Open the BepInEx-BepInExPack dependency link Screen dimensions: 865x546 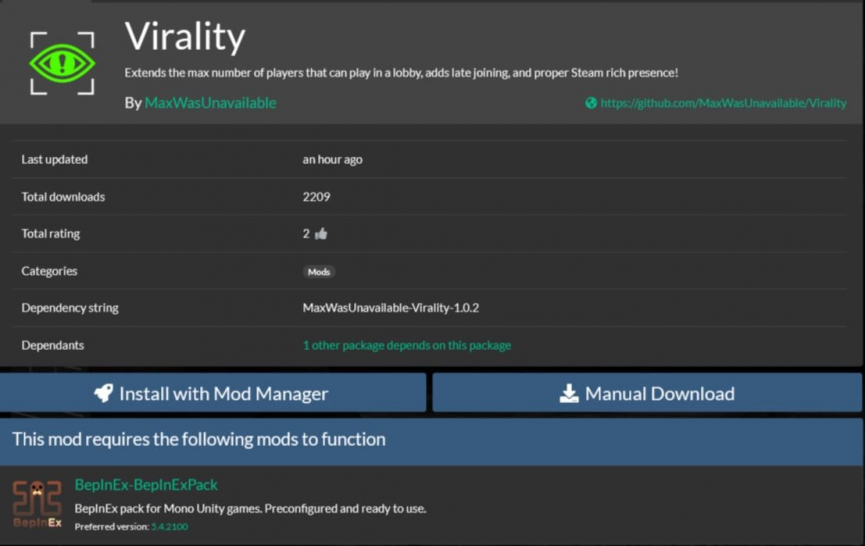coord(146,485)
